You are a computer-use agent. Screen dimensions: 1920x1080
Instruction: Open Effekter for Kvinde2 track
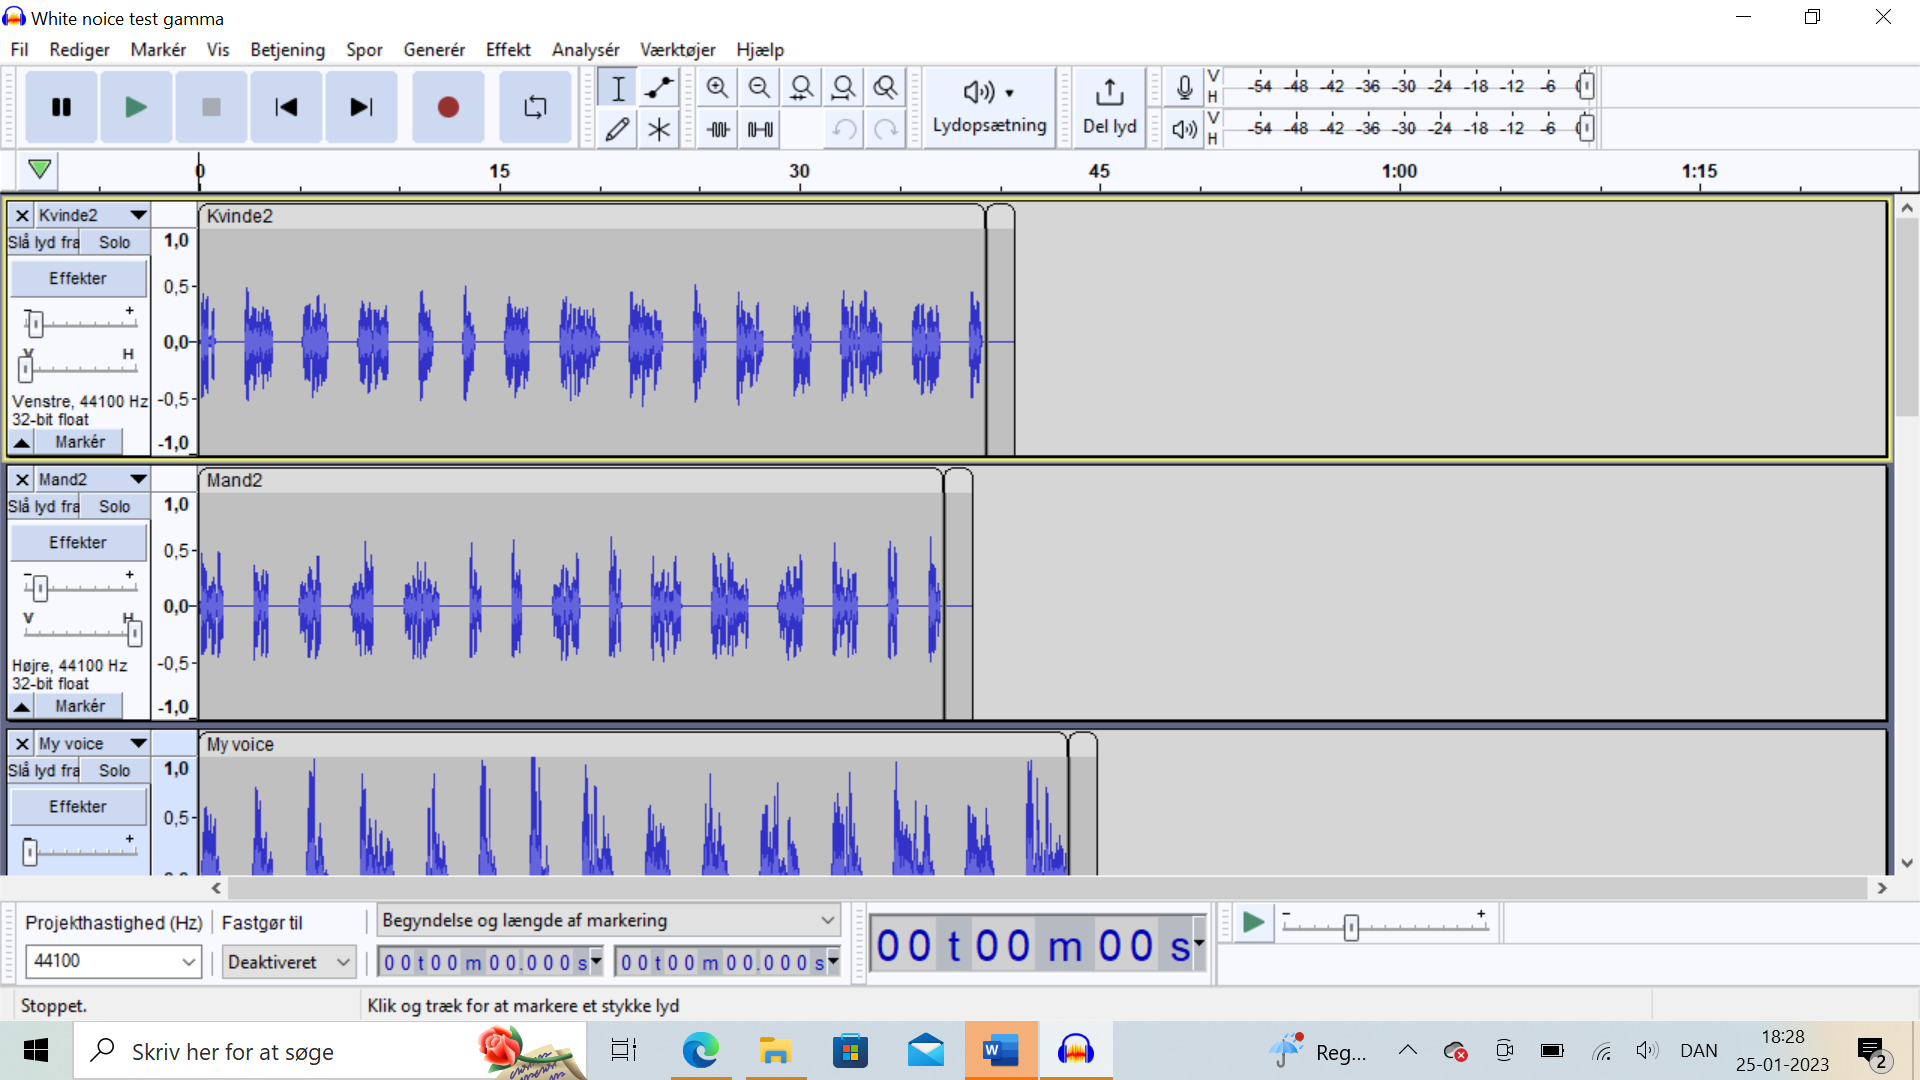coord(78,278)
